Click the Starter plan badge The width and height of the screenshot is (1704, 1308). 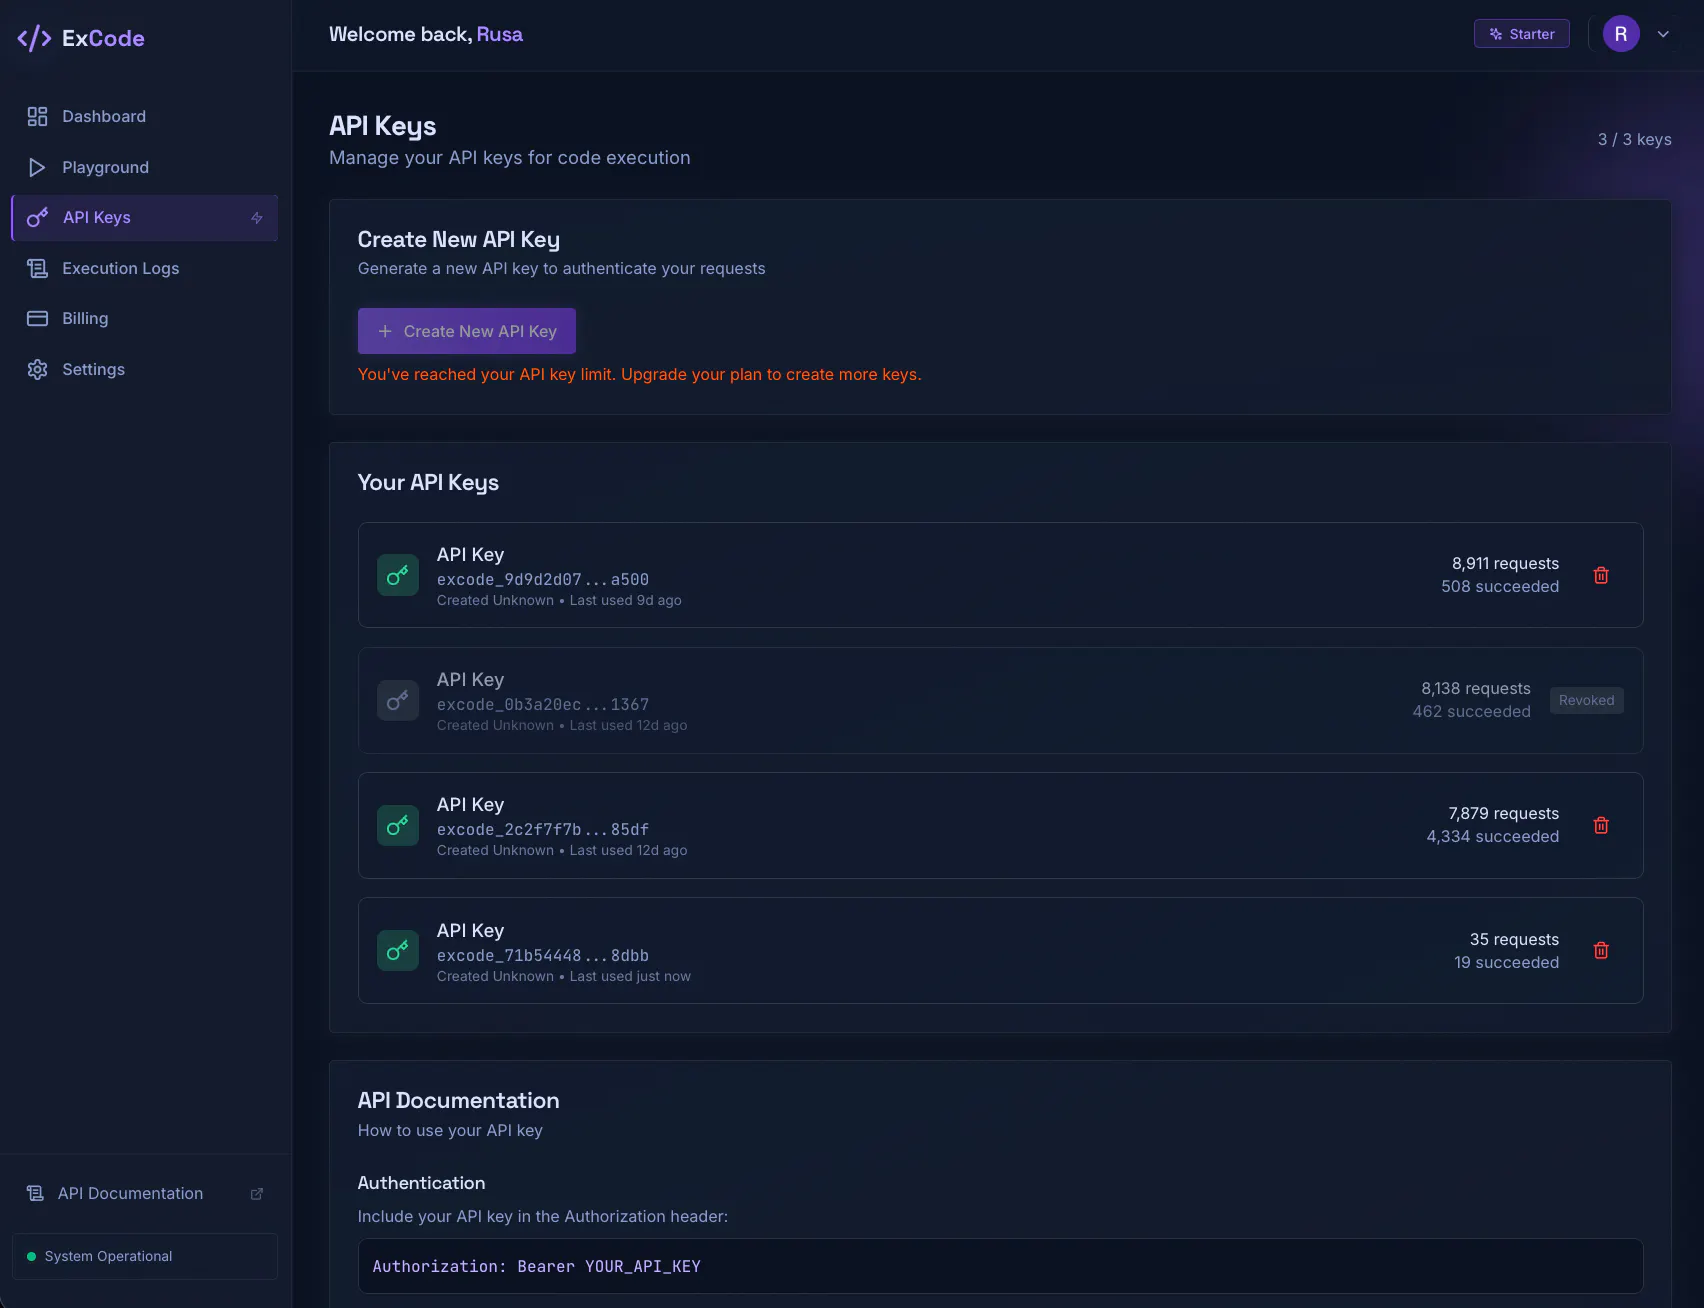1521,34
